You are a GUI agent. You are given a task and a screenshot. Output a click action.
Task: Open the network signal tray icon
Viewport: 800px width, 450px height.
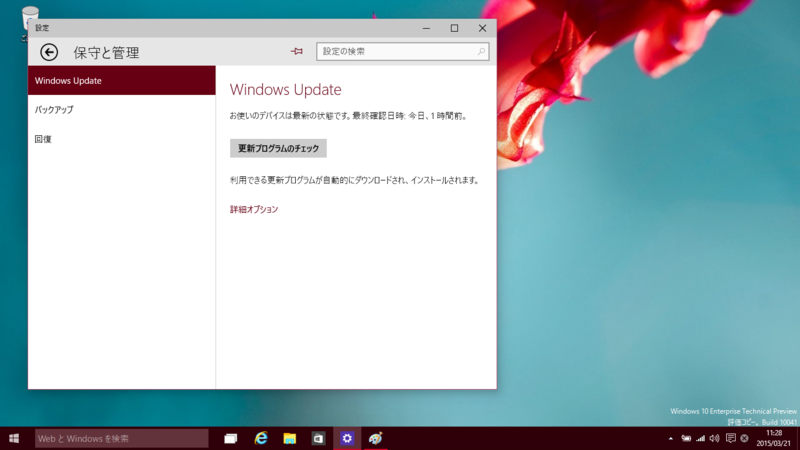(701, 438)
